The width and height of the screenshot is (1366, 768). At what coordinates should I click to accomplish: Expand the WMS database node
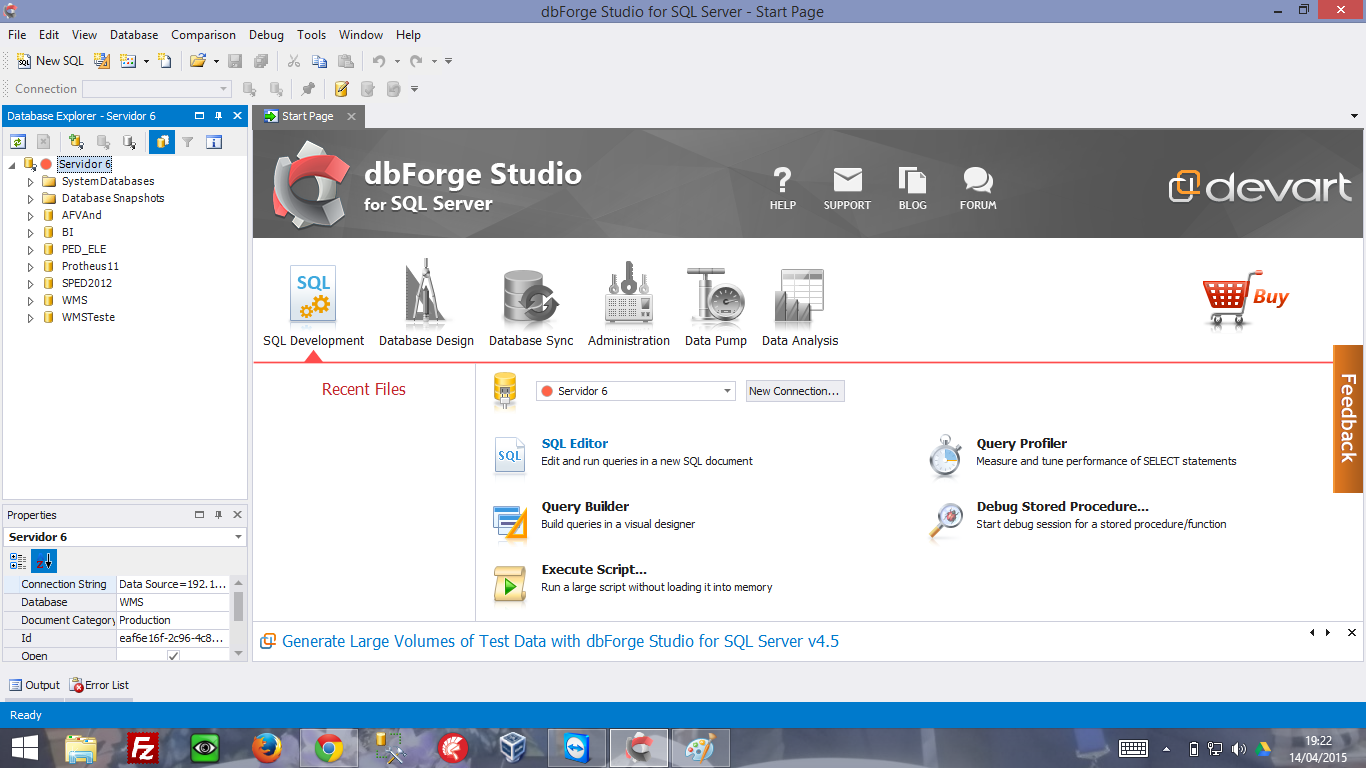(30, 300)
